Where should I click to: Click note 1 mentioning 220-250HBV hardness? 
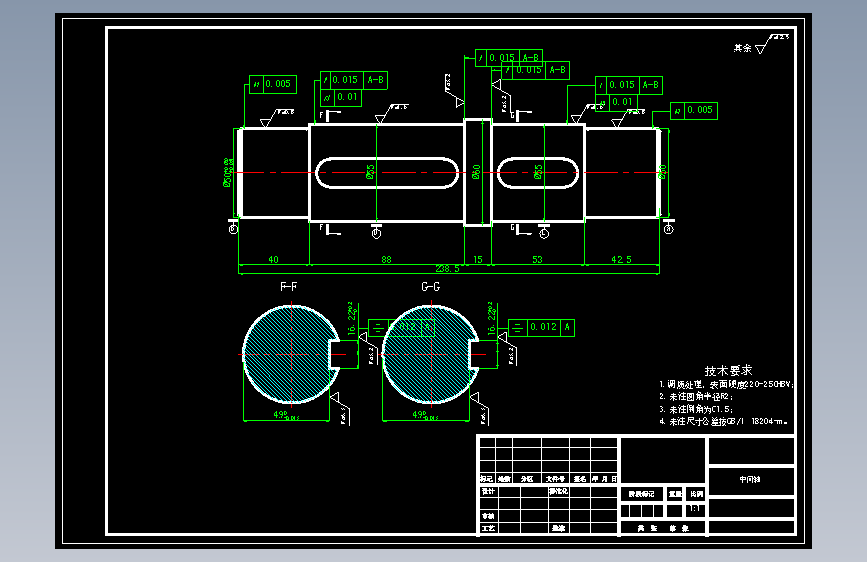[726, 384]
